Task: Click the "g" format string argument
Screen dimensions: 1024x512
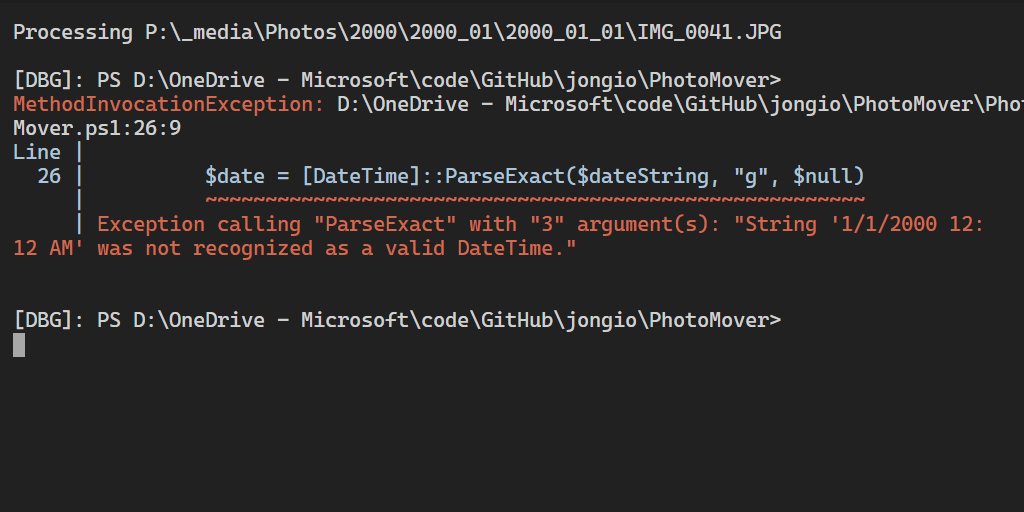Action: pyautogui.click(x=745, y=176)
